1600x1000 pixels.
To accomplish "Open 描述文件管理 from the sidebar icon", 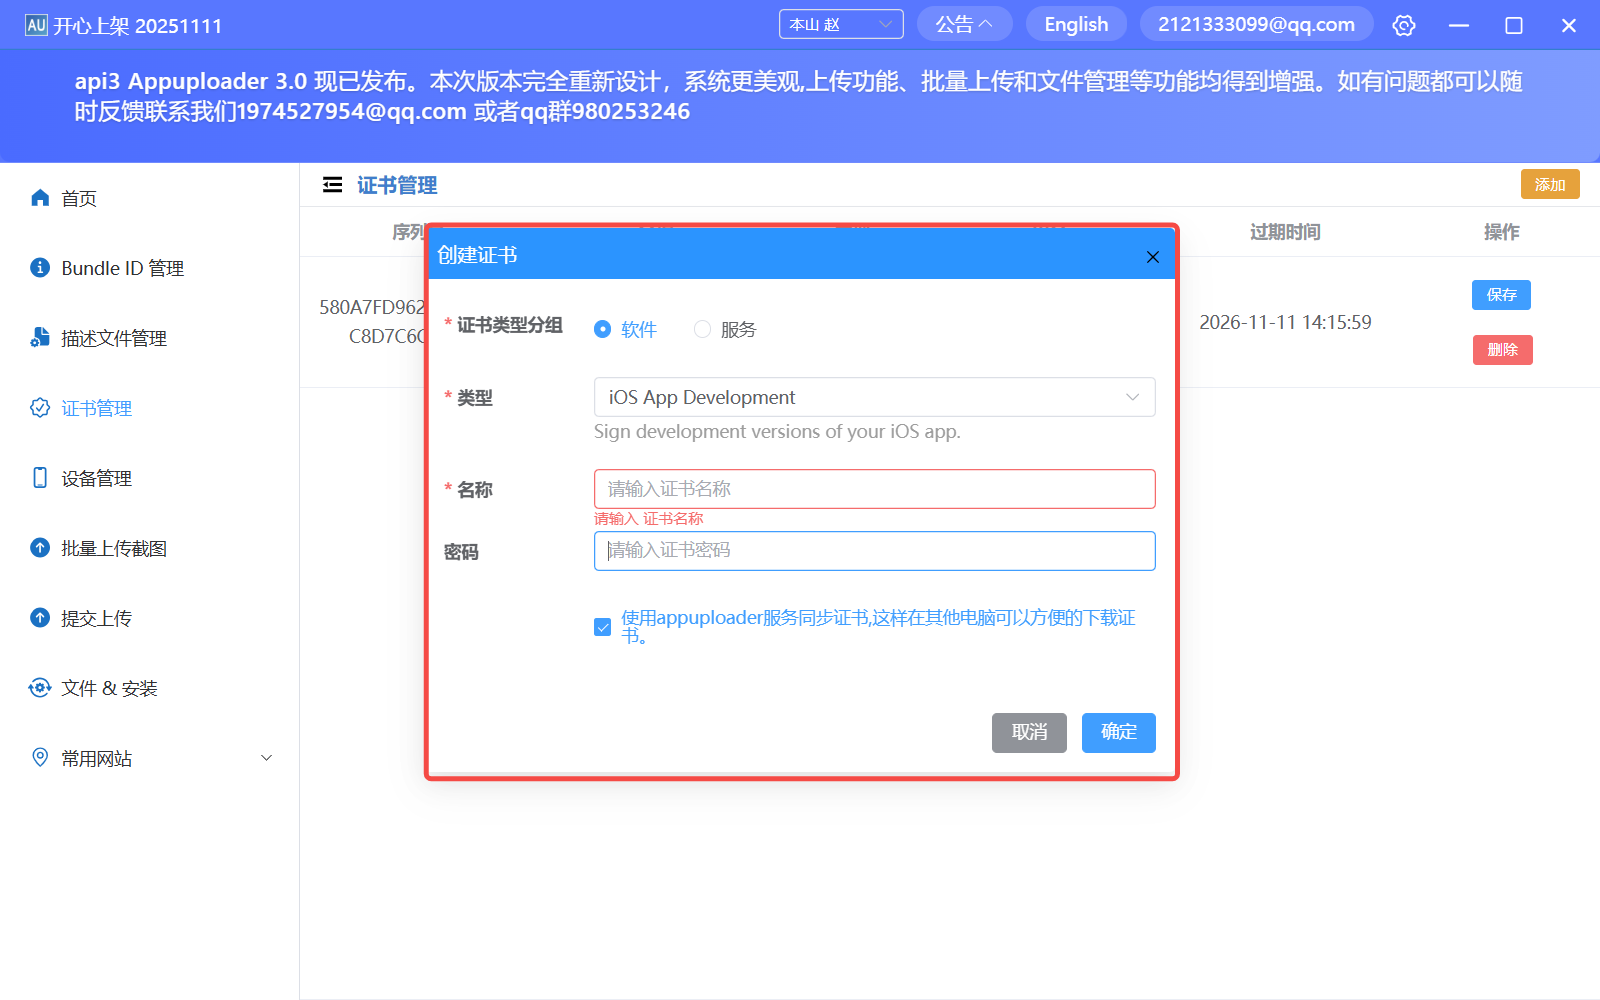I will (x=40, y=337).
